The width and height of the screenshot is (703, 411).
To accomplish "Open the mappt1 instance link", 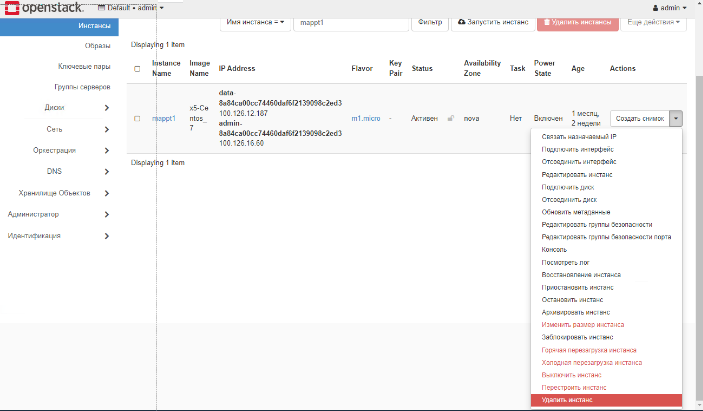I will pyautogui.click(x=164, y=118).
